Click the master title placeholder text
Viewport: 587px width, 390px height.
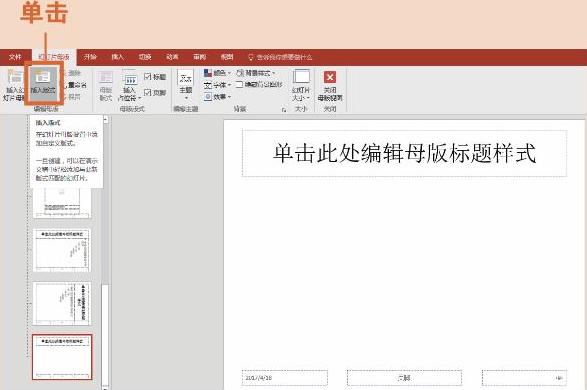[x=404, y=153]
